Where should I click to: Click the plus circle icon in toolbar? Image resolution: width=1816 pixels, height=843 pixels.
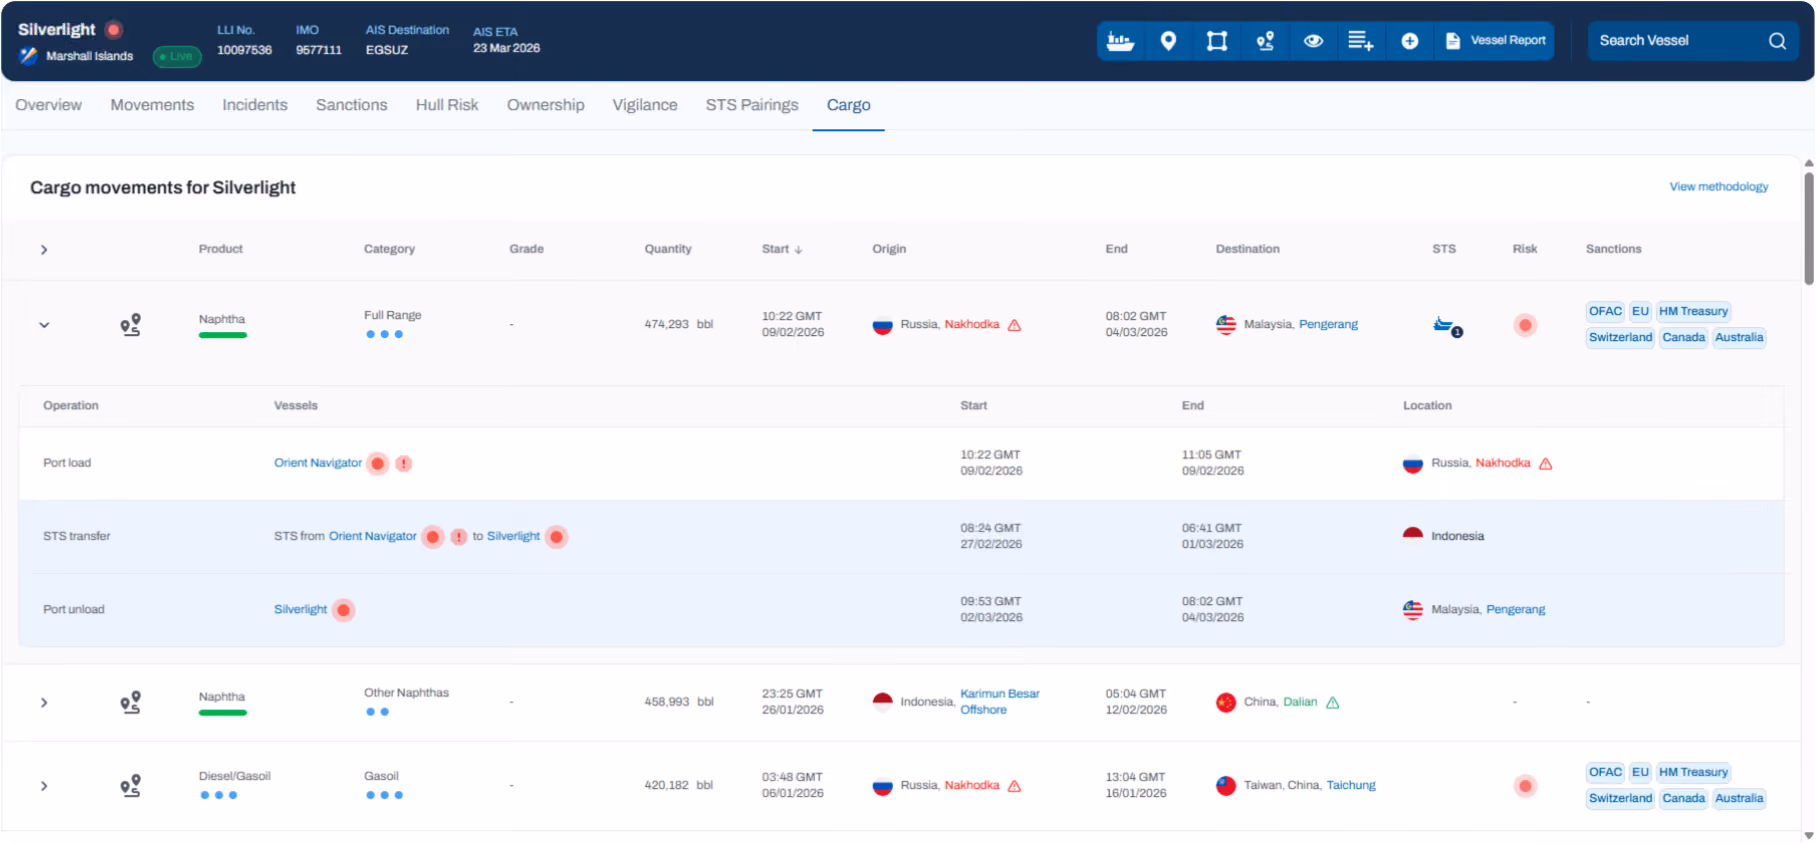pyautogui.click(x=1409, y=41)
